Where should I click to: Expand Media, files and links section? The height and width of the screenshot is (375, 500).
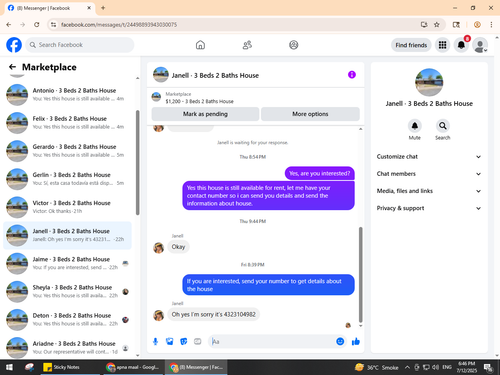(x=429, y=191)
